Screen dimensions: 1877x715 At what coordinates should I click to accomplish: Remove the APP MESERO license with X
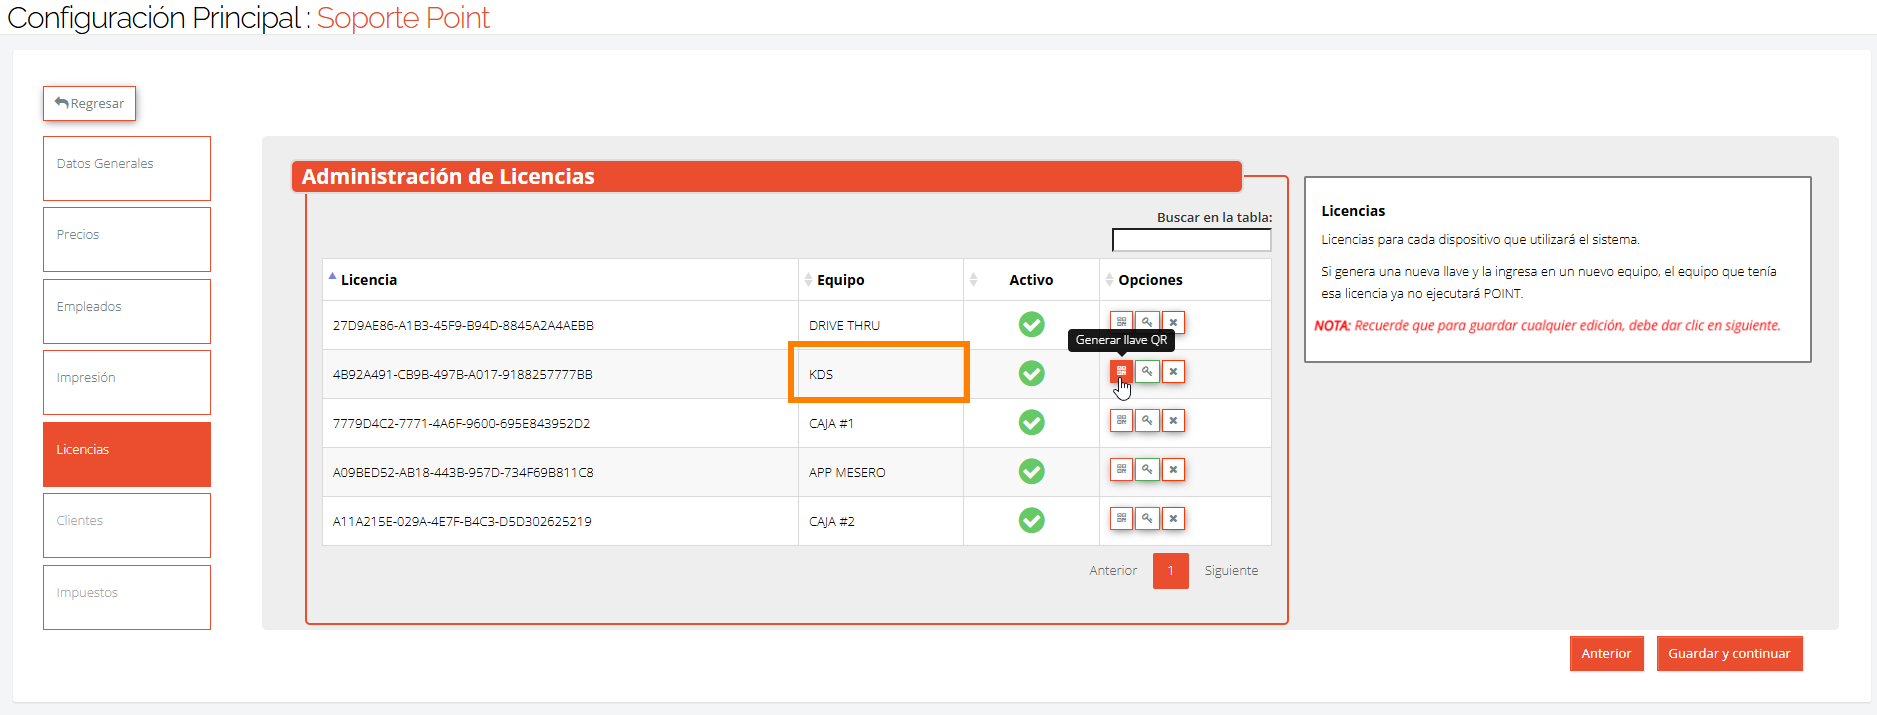[x=1173, y=469]
